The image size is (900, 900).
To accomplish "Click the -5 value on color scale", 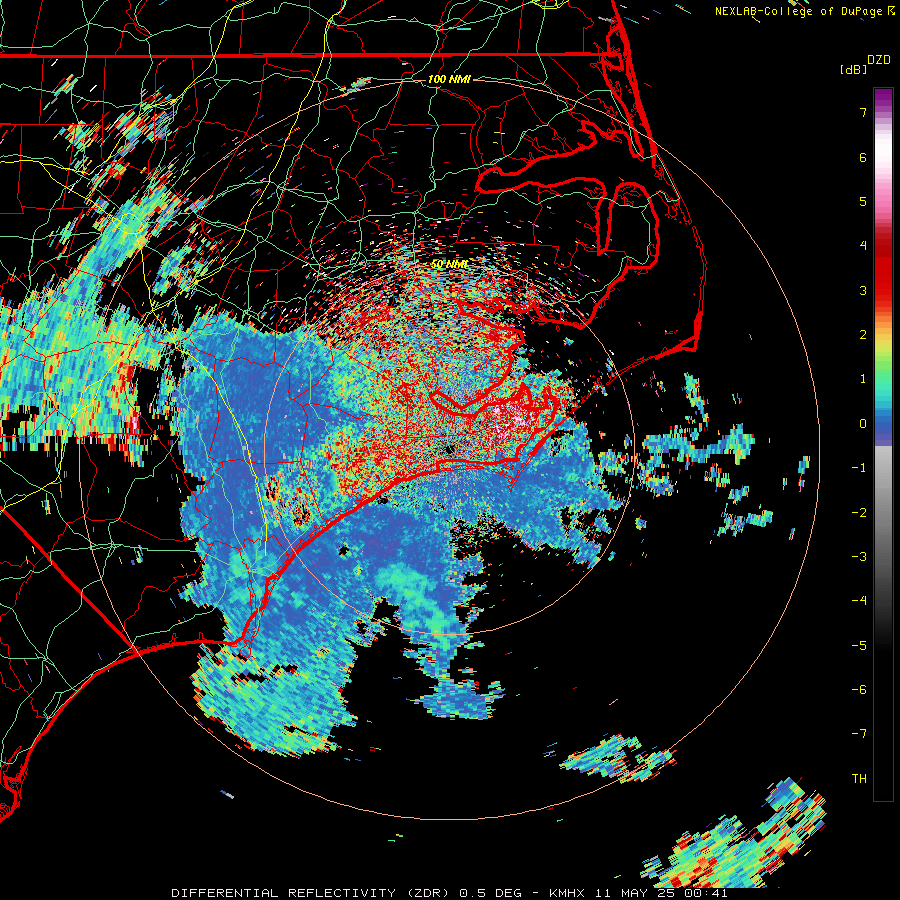I will 859,646.
